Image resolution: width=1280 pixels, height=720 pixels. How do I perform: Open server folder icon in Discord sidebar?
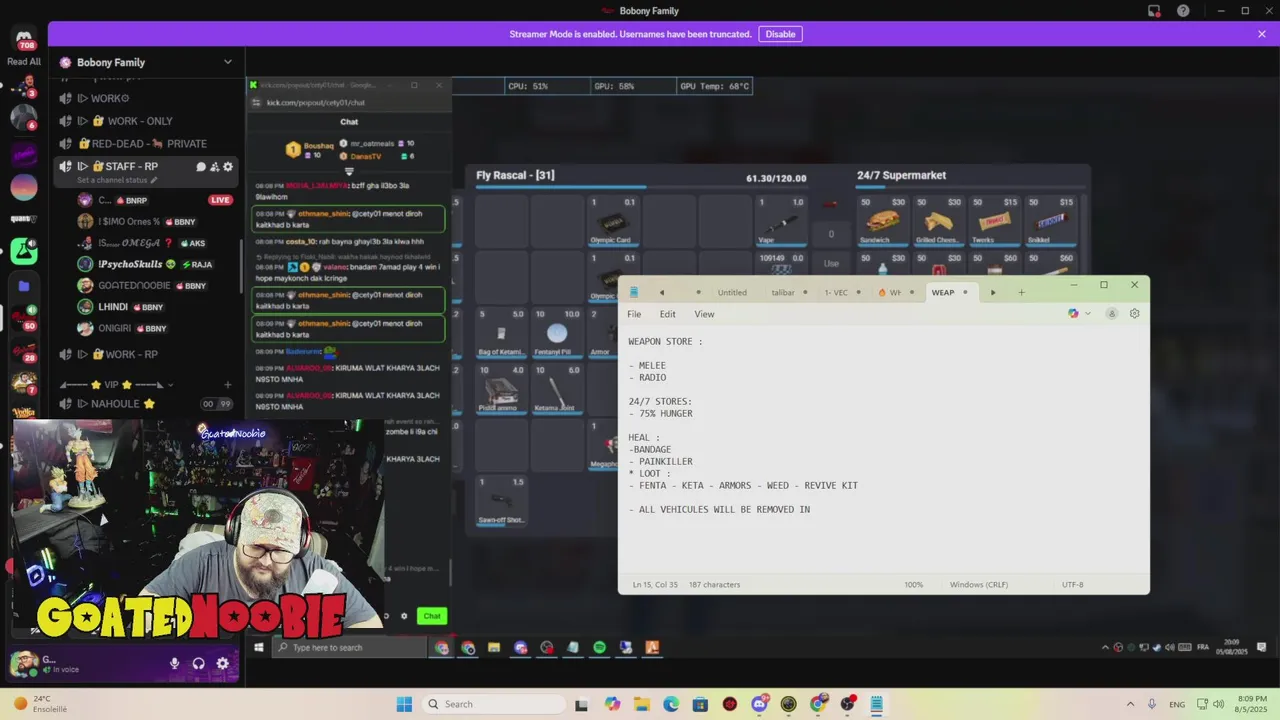pos(24,285)
